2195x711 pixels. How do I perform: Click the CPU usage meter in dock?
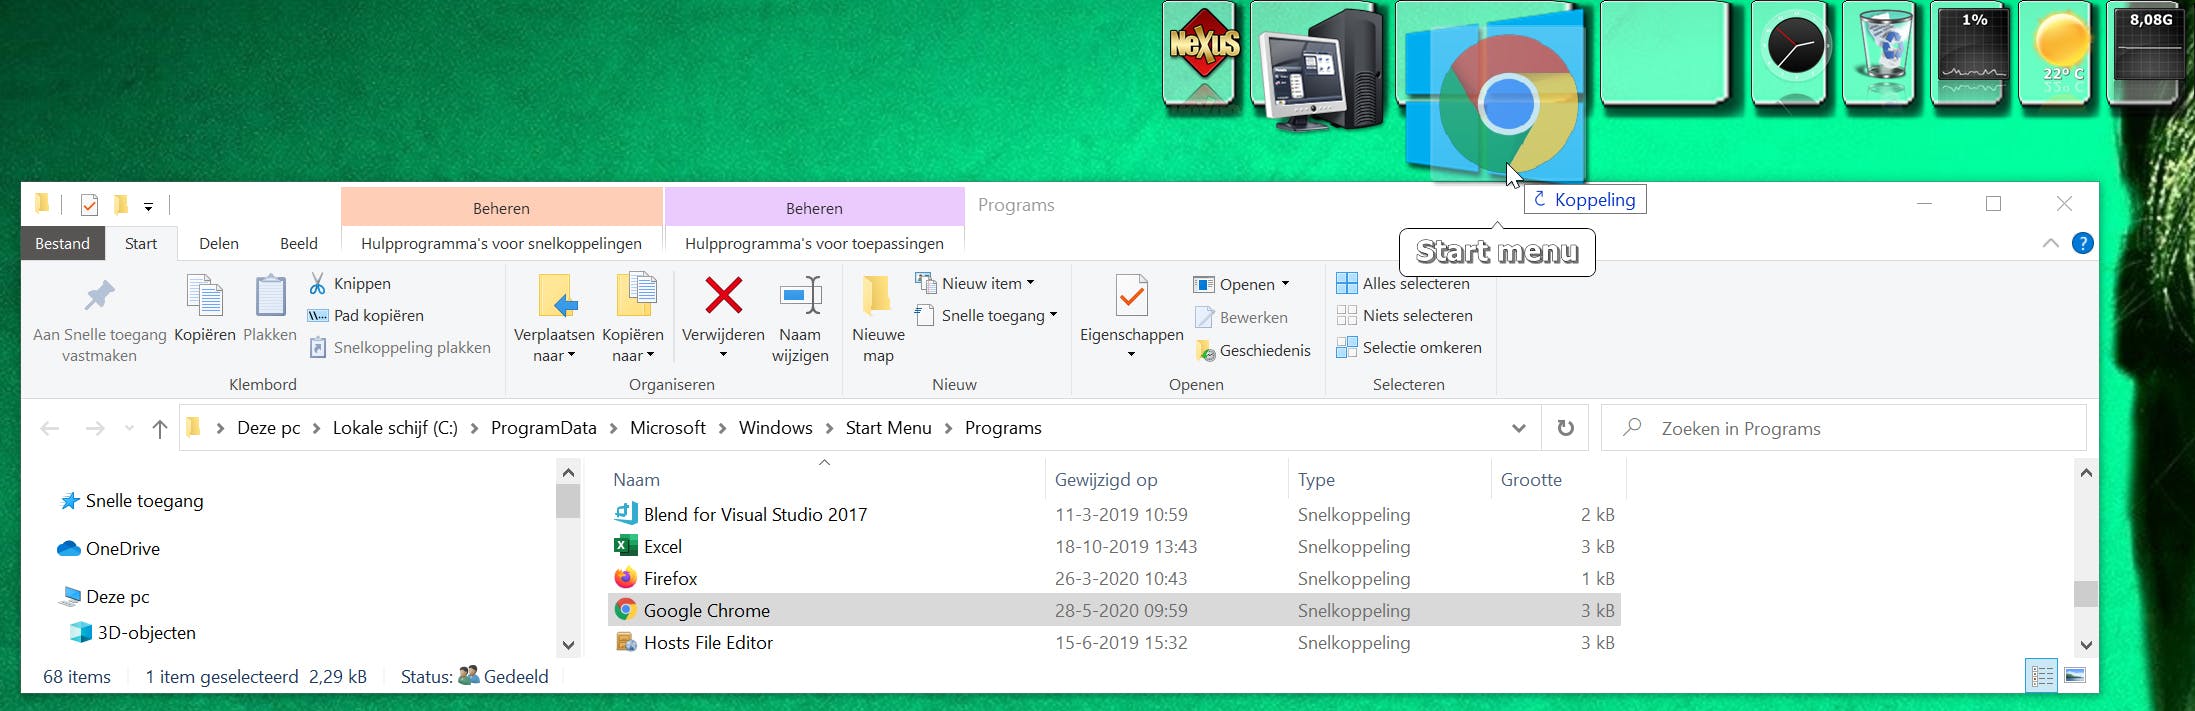(x=1972, y=47)
